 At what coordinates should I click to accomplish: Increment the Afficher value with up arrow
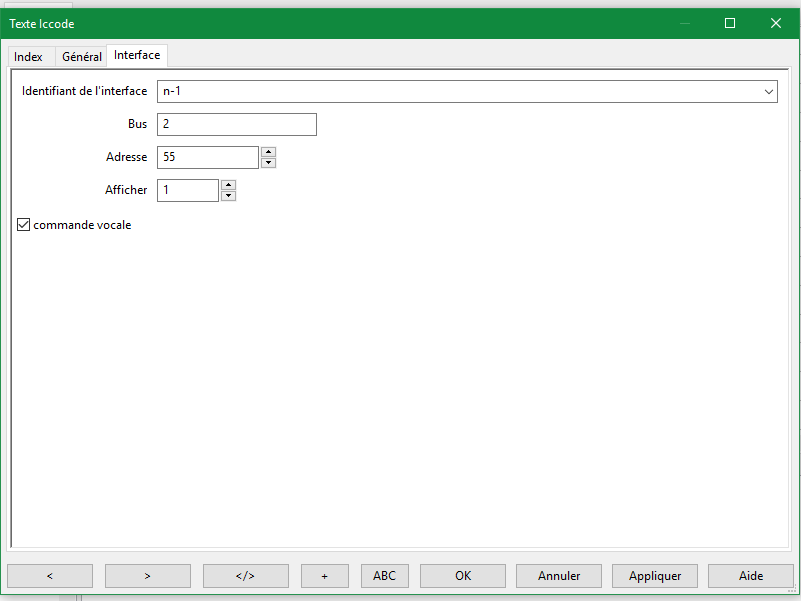tap(228, 185)
